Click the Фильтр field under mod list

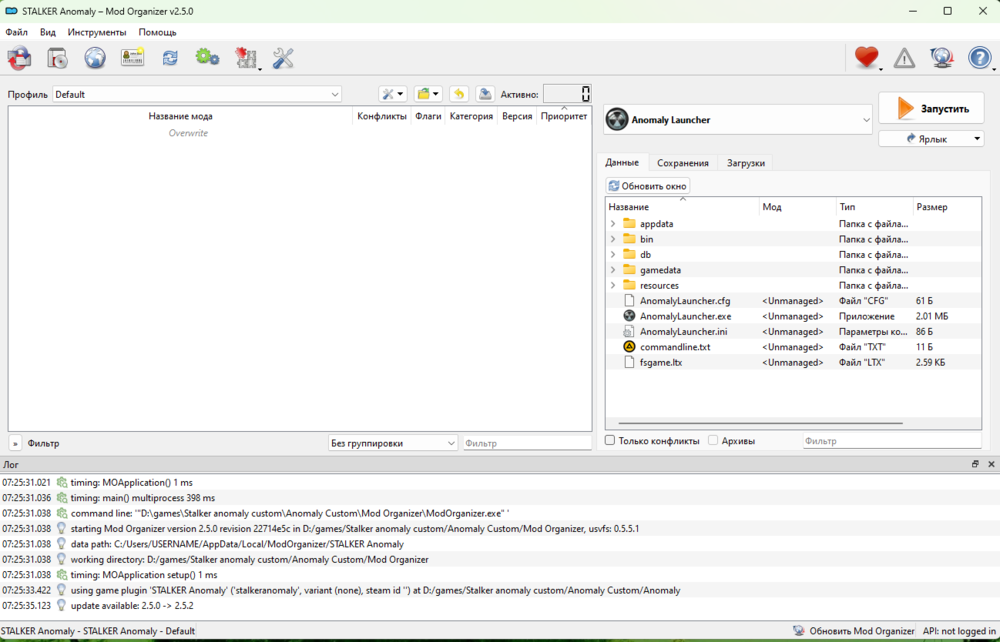527,443
